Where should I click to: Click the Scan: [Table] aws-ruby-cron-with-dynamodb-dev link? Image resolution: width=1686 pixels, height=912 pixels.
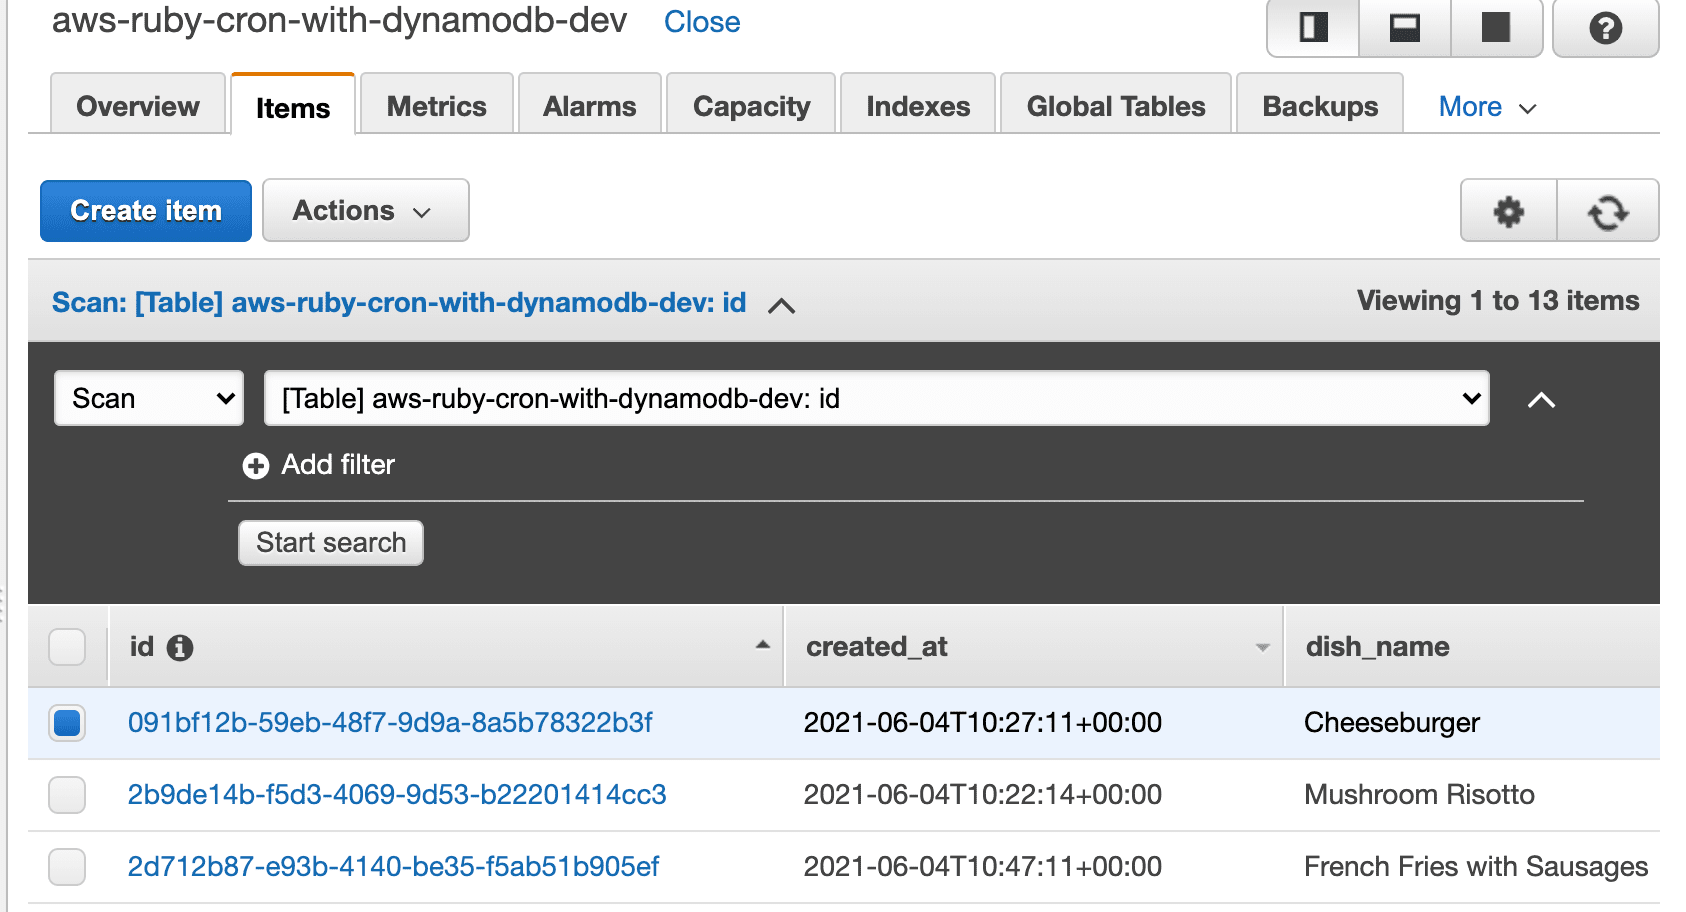[399, 303]
